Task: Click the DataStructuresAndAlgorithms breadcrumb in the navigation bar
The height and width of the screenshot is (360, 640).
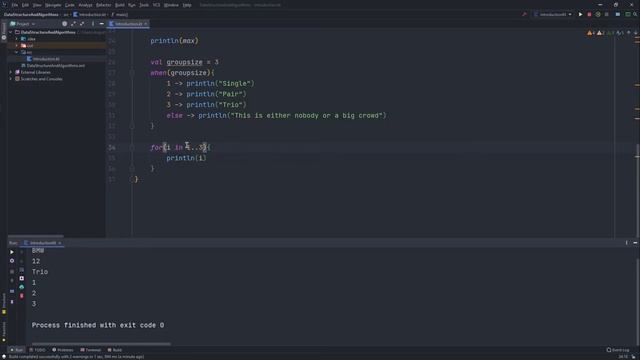Action: tap(31, 14)
